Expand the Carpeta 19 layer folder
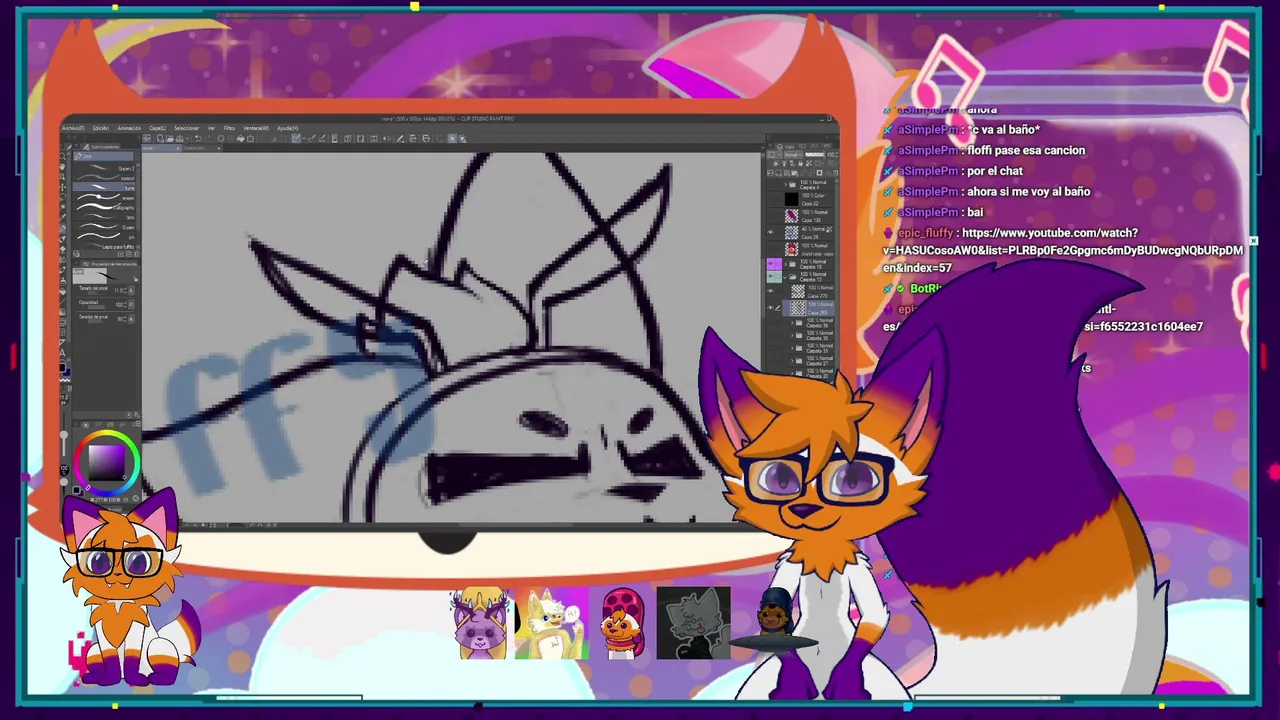 coord(786,264)
